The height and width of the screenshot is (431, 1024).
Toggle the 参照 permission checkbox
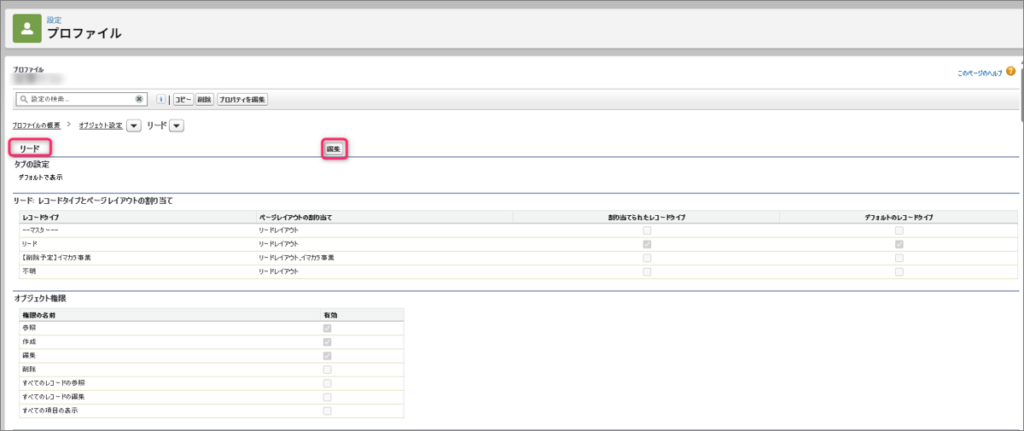(x=327, y=328)
